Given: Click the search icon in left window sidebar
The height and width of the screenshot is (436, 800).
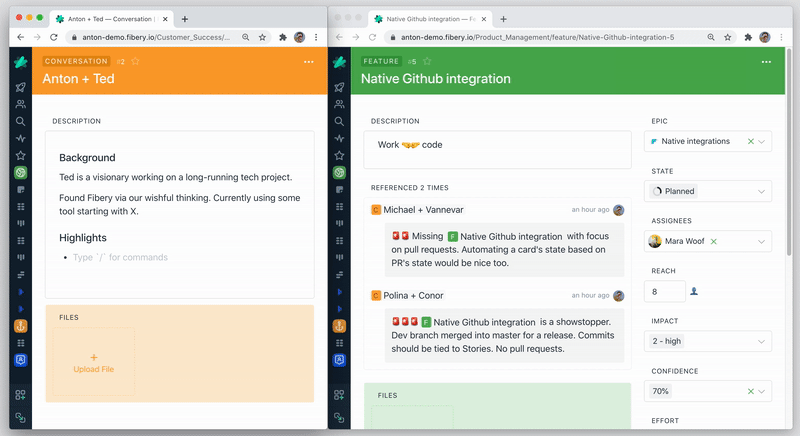Looking at the screenshot, I should point(20,121).
